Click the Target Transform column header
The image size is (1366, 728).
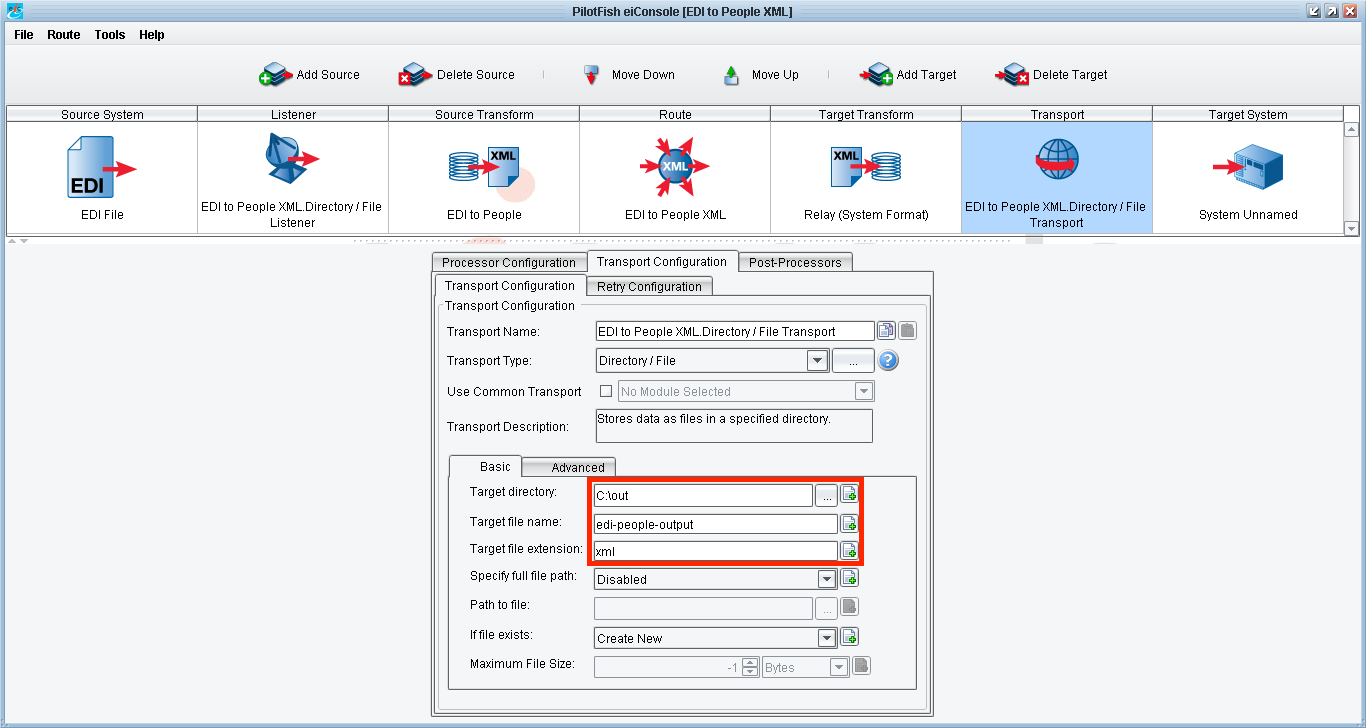(866, 114)
